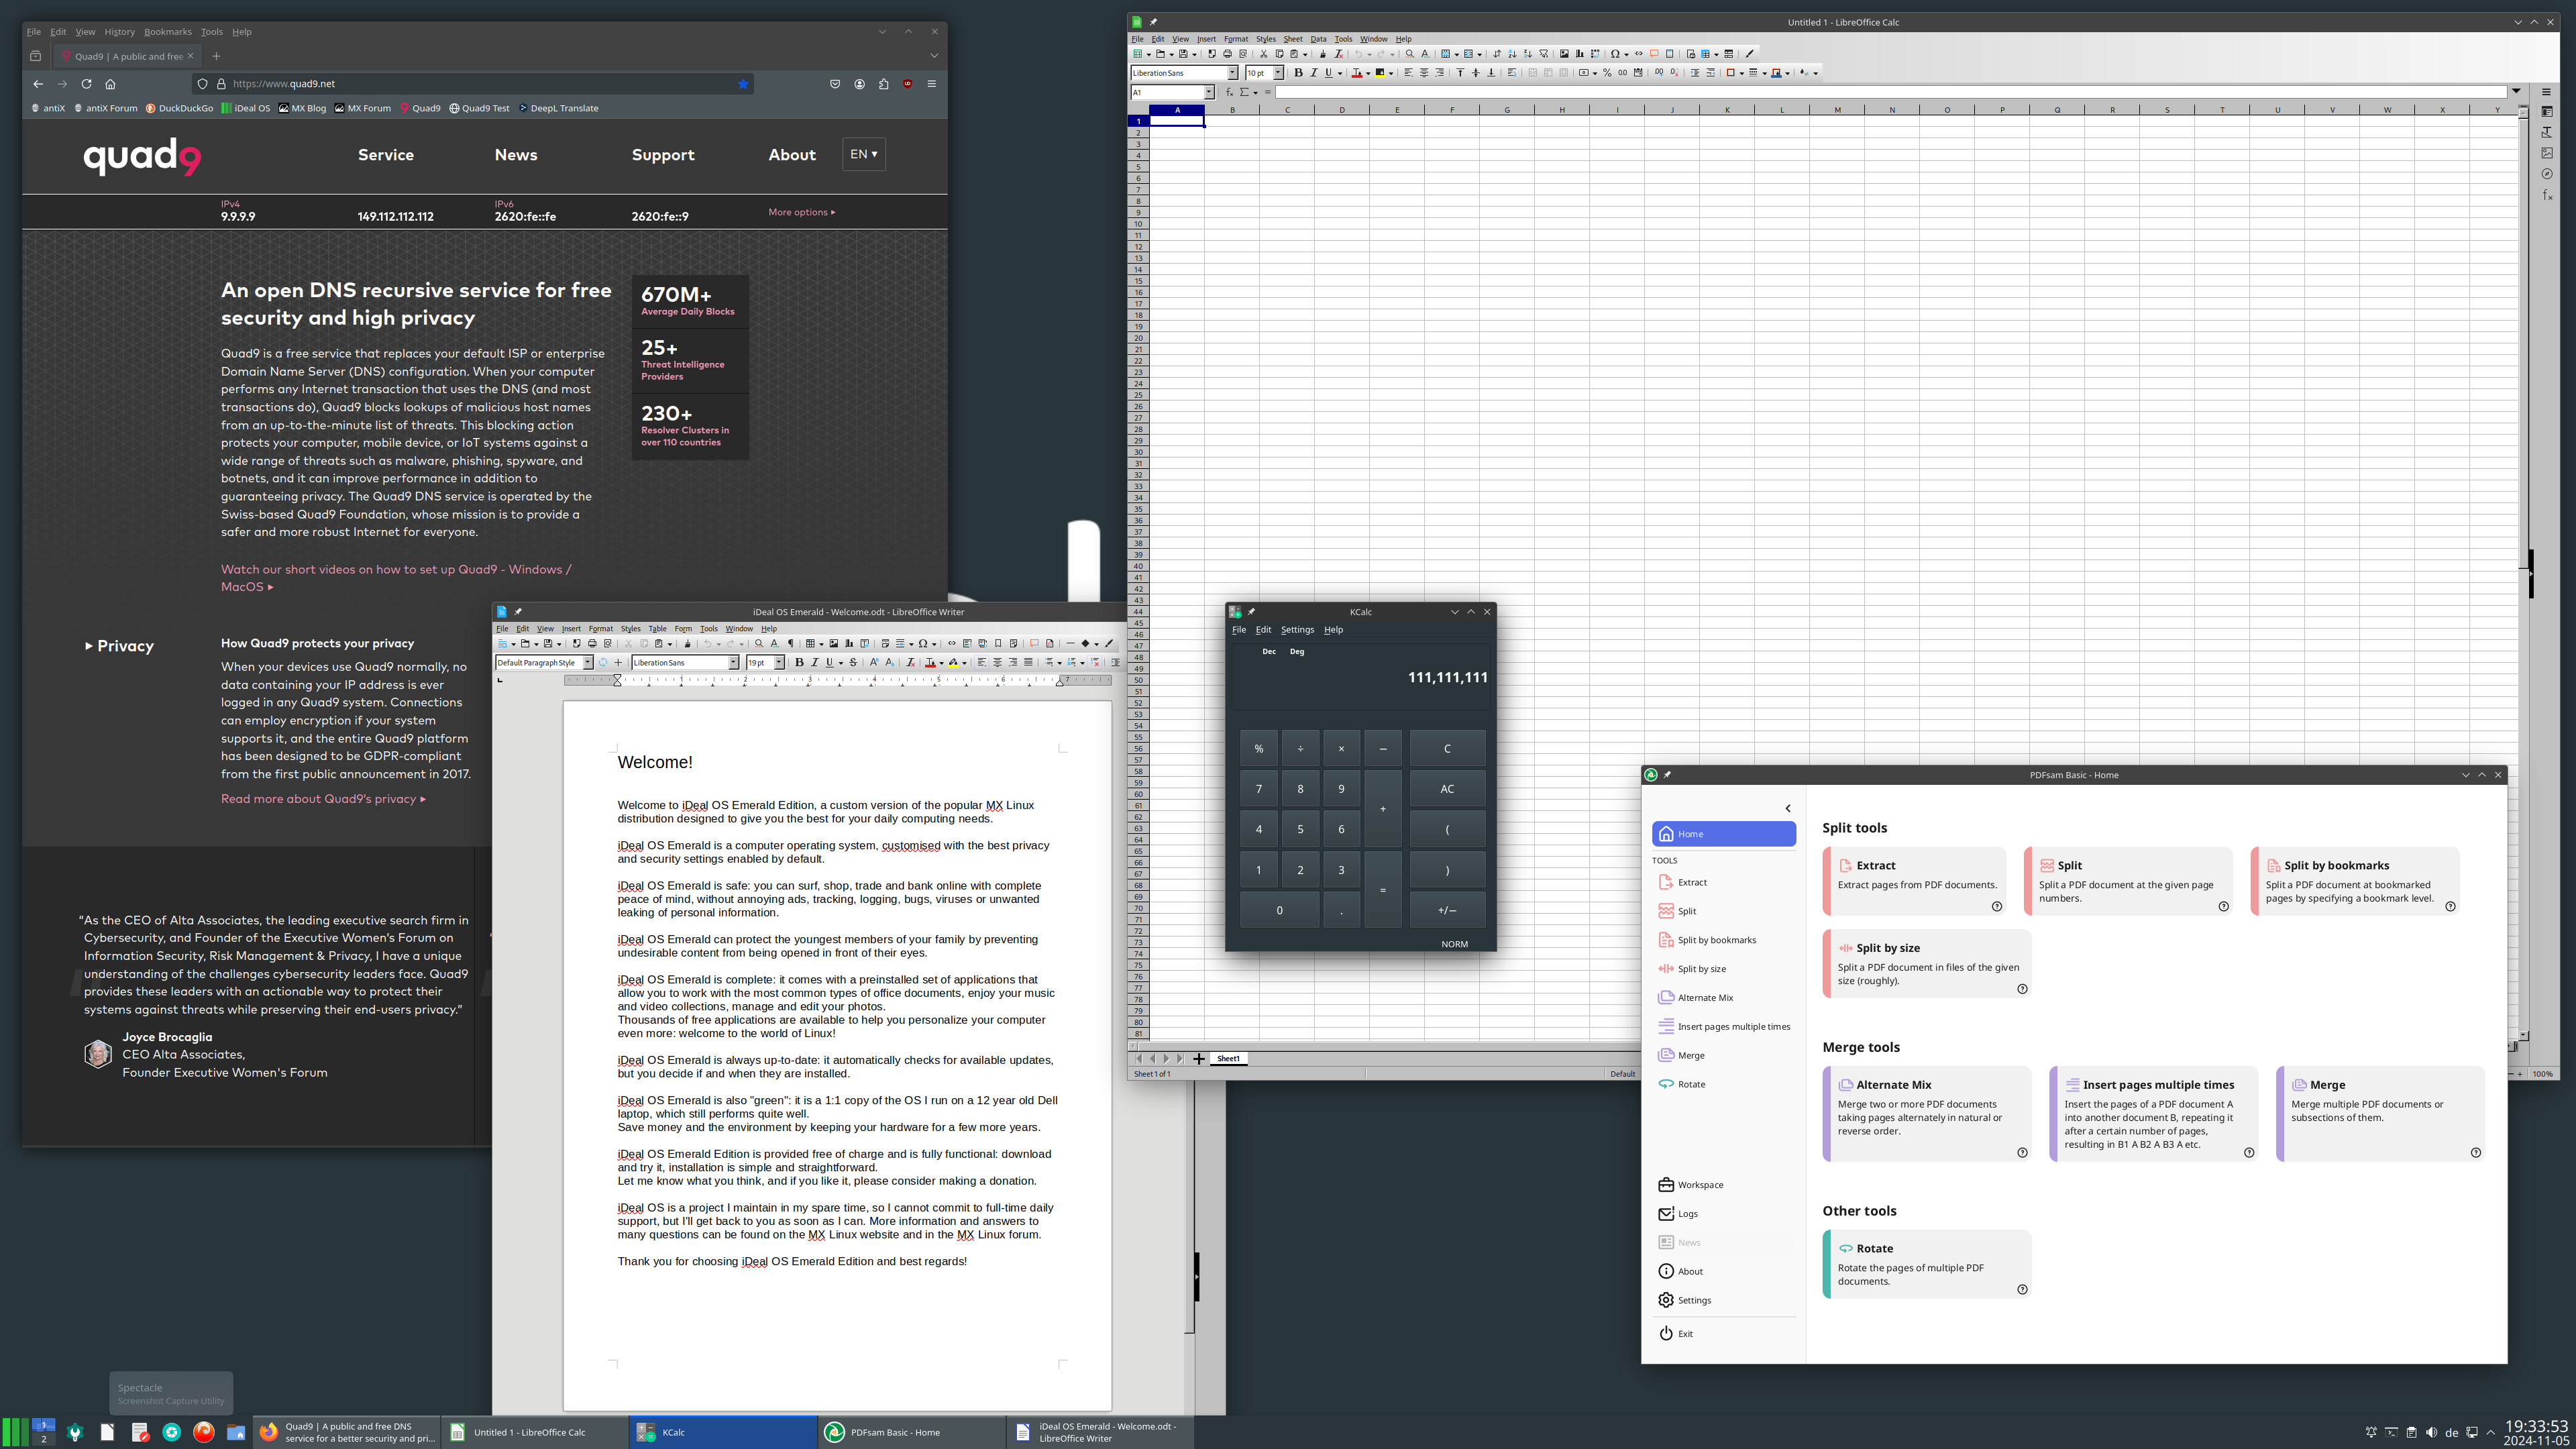
Task: Open EN language dropdown on Quad9 site
Action: [864, 154]
